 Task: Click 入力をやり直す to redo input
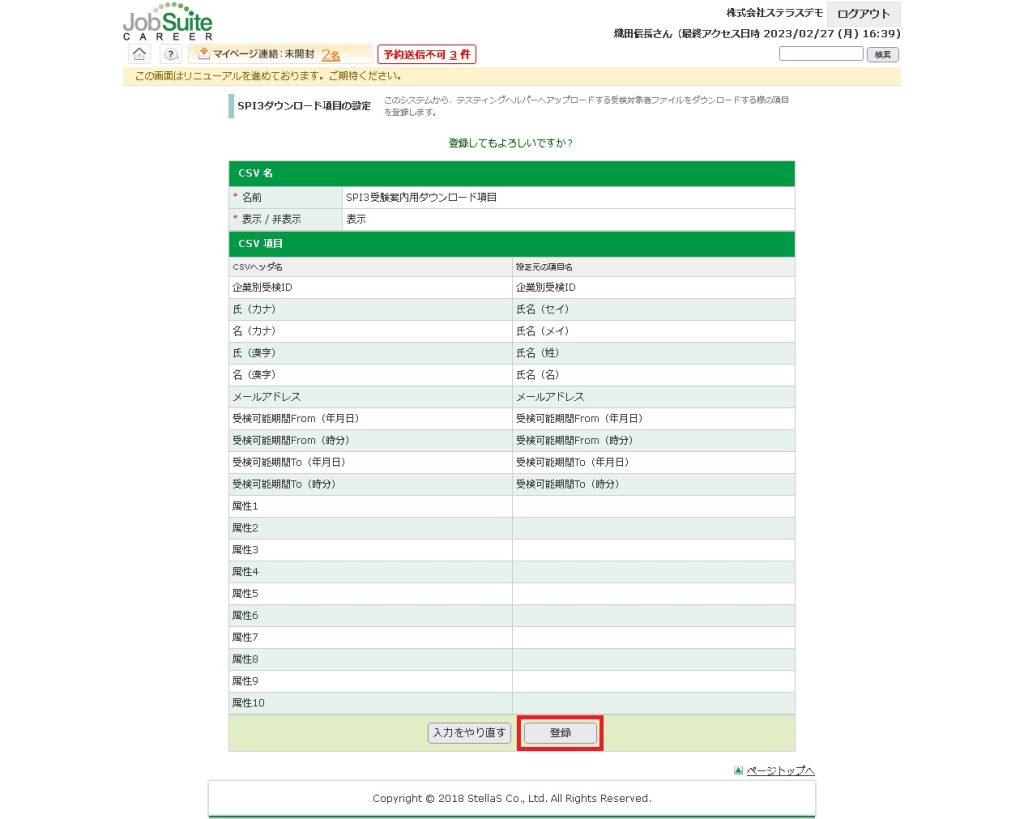pyautogui.click(x=470, y=732)
